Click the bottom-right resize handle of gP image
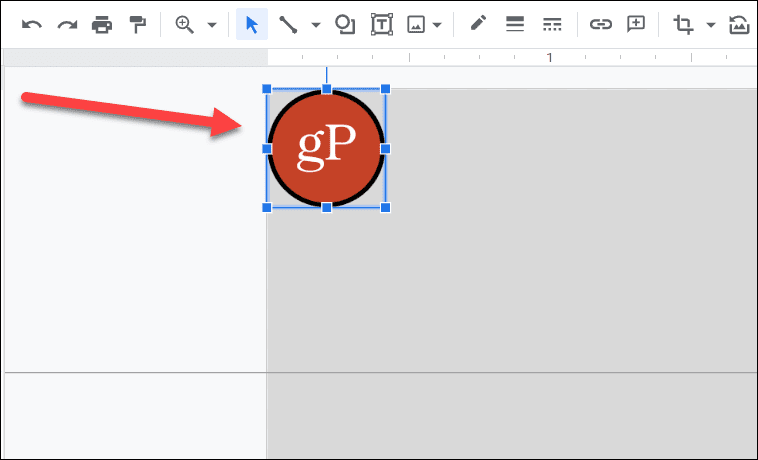This screenshot has width=758, height=460. 385,207
